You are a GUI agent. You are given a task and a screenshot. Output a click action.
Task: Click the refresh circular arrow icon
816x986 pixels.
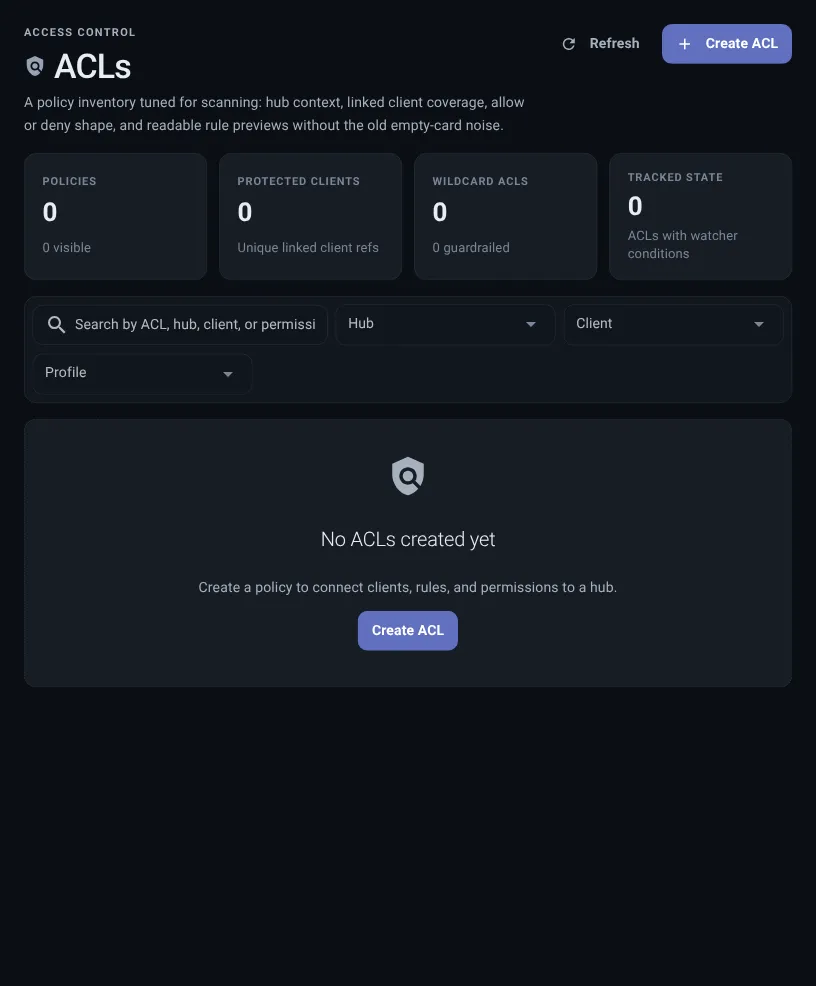click(568, 43)
